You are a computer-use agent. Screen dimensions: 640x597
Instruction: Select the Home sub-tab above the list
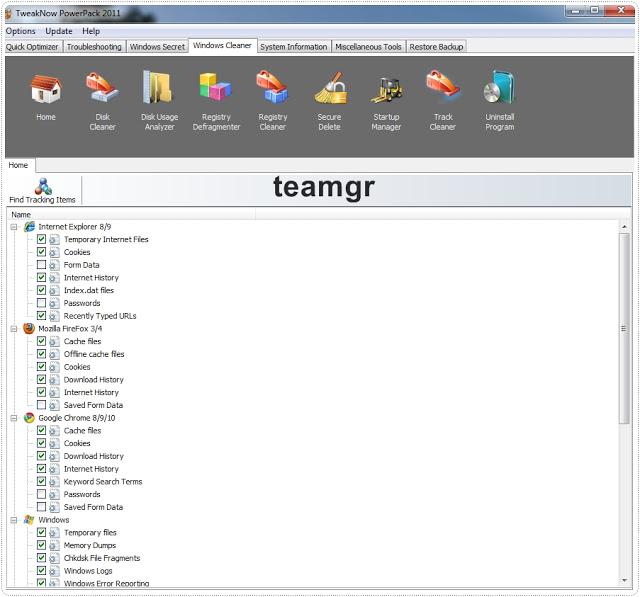(18, 165)
